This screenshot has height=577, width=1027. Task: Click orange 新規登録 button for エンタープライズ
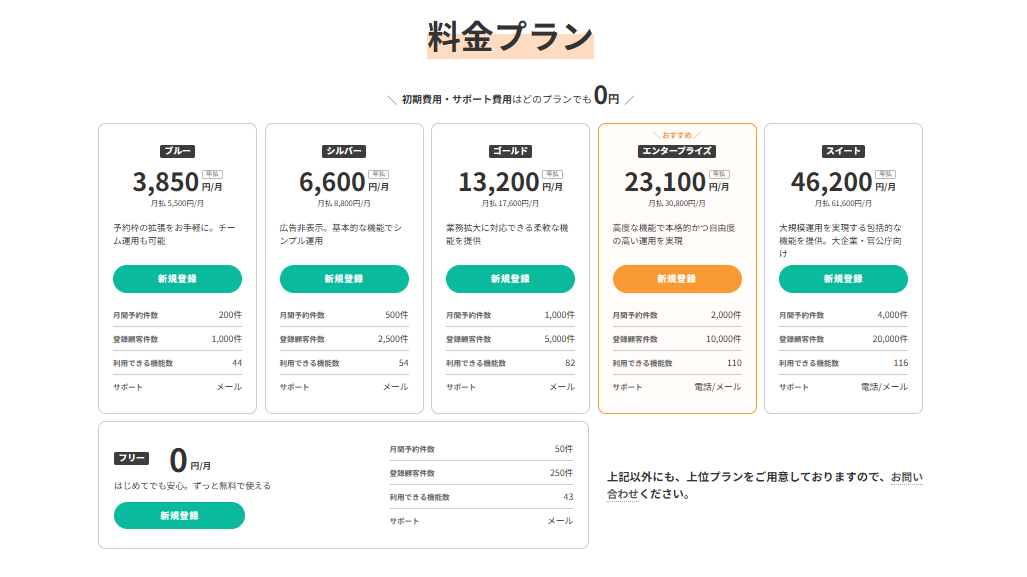click(677, 279)
